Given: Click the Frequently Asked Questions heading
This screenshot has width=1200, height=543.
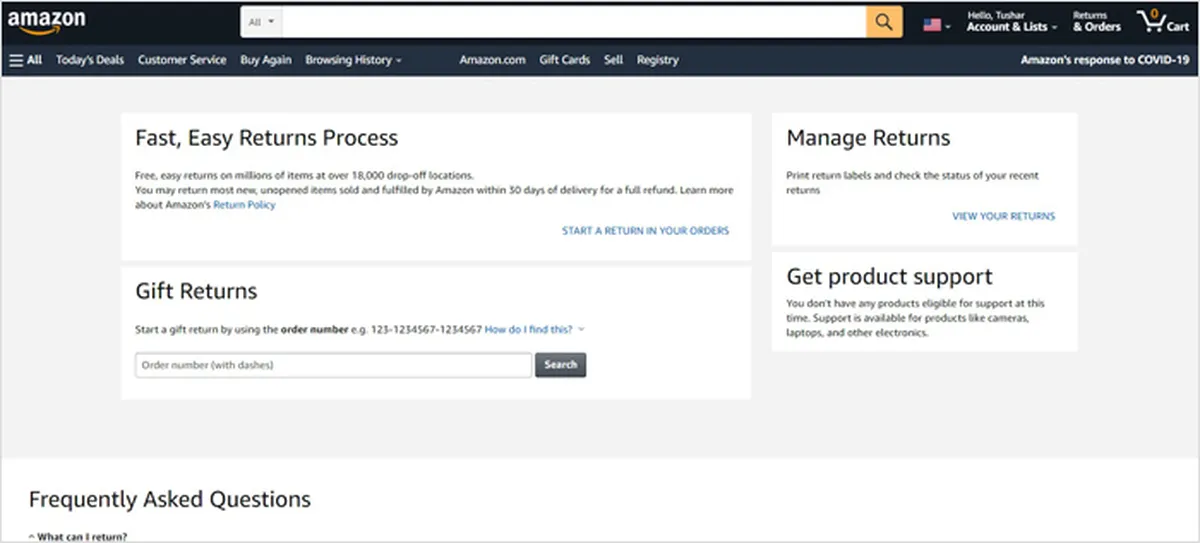Looking at the screenshot, I should (x=170, y=499).
